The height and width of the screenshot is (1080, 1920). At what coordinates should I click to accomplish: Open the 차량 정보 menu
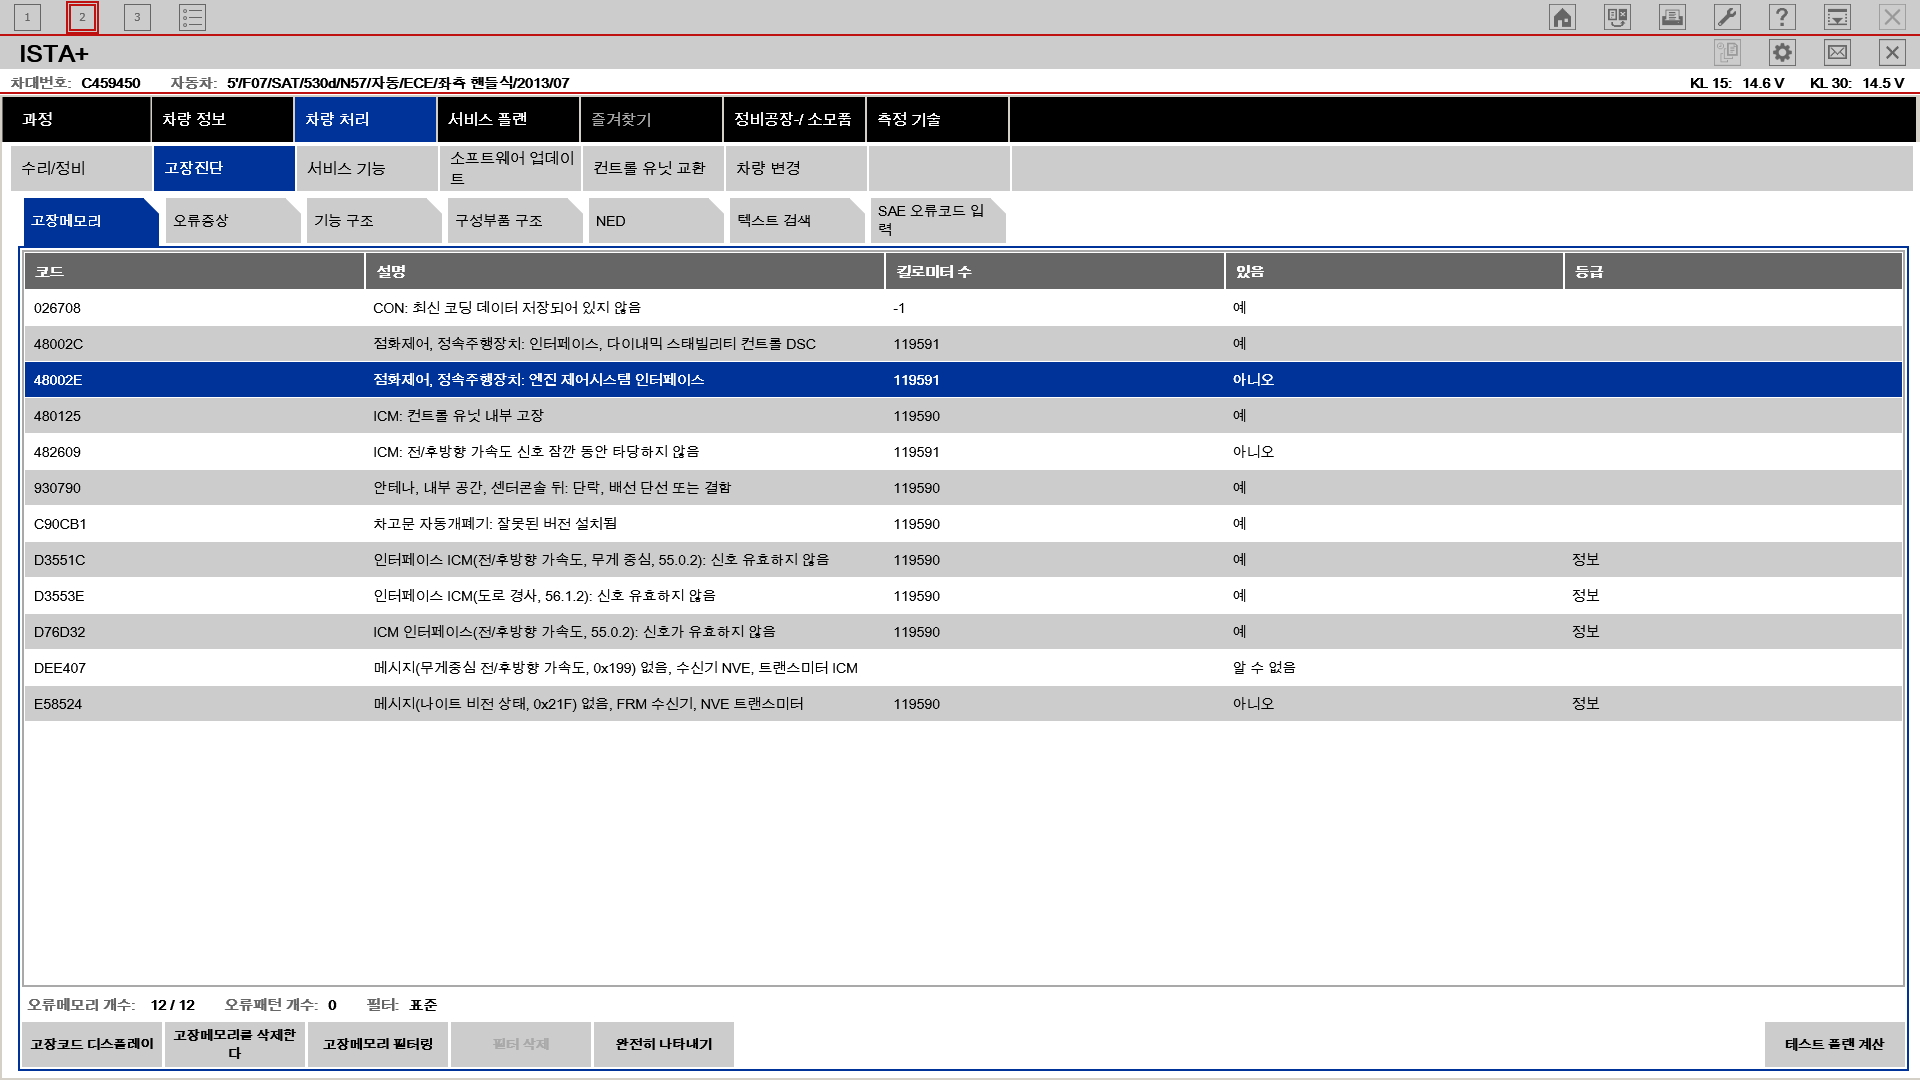click(x=222, y=119)
